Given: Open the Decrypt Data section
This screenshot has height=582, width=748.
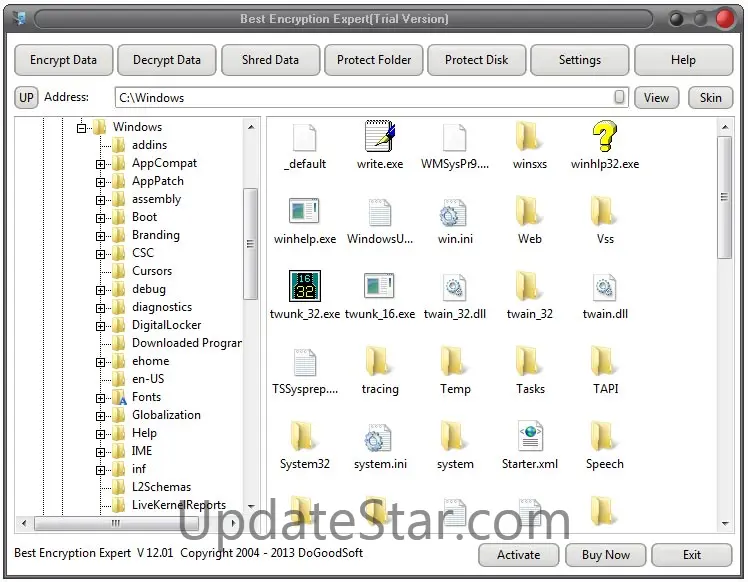Looking at the screenshot, I should coord(166,60).
